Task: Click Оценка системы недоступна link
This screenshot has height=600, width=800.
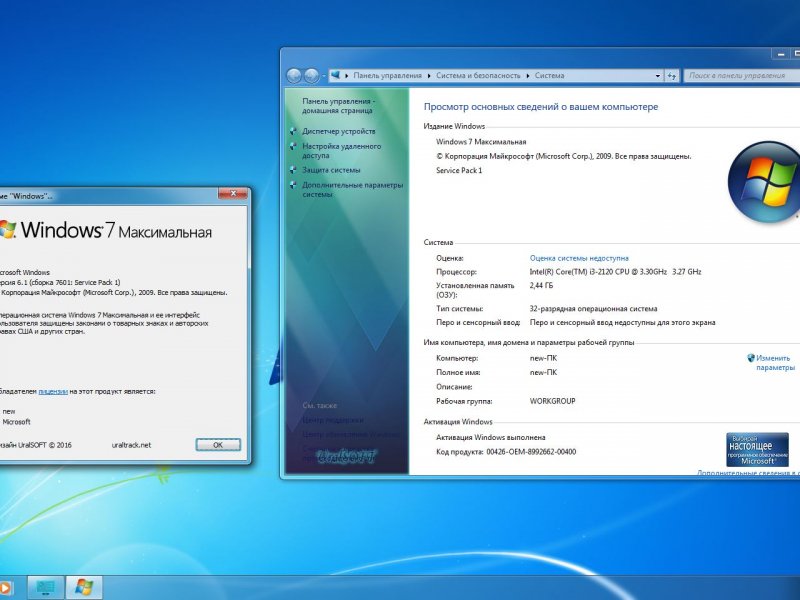Action: click(x=579, y=258)
